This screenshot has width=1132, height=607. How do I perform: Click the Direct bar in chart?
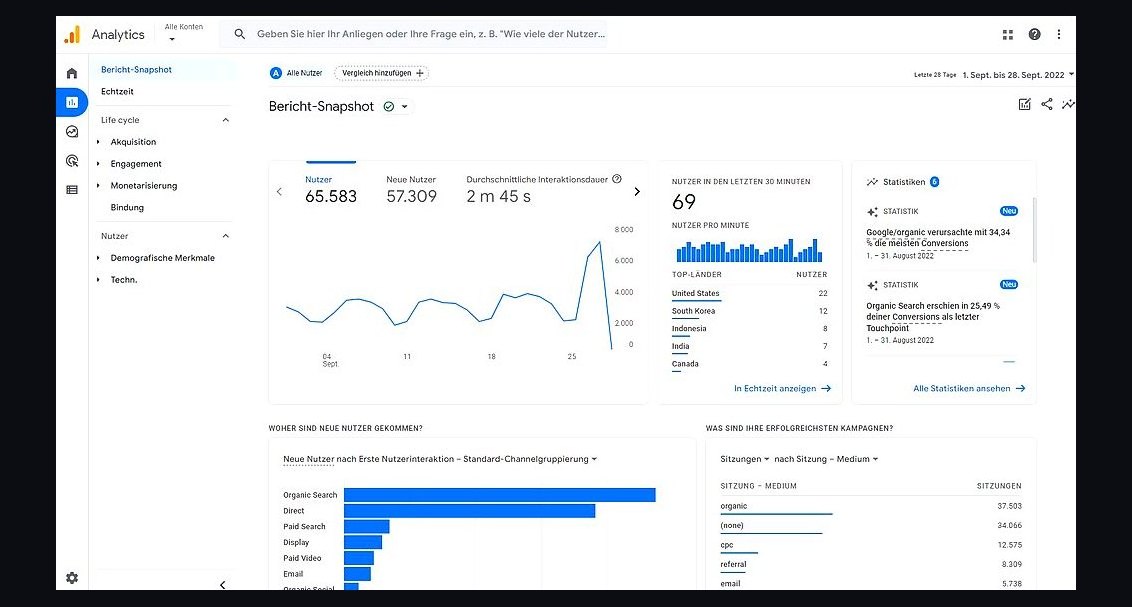469,511
